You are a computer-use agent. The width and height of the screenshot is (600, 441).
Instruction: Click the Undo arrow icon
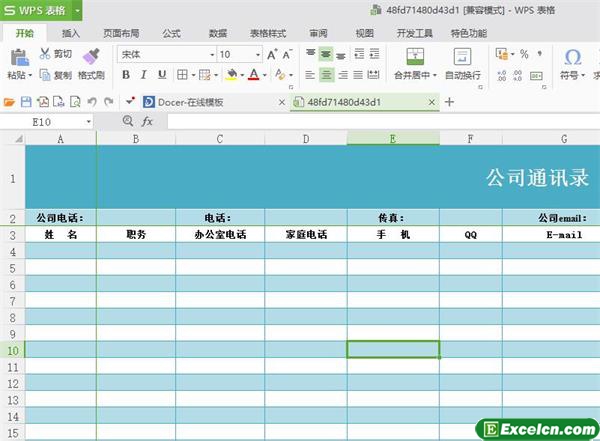(x=92, y=102)
